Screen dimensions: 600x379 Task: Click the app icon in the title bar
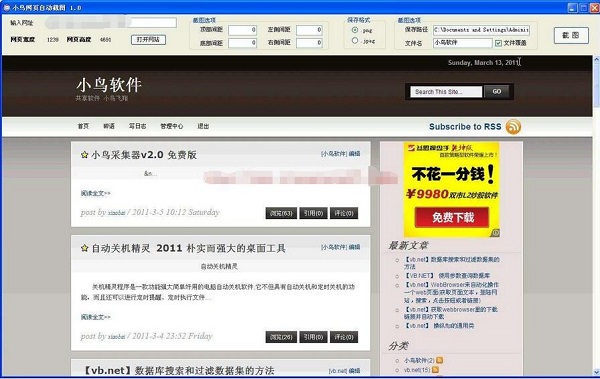7,7
